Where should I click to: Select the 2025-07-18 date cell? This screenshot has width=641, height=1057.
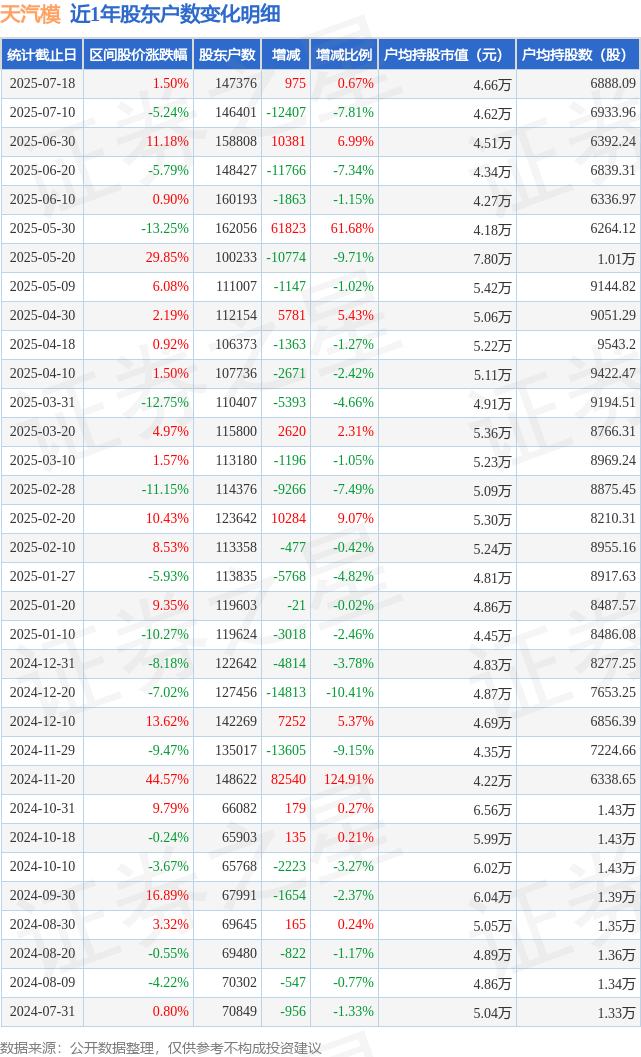pyautogui.click(x=42, y=84)
